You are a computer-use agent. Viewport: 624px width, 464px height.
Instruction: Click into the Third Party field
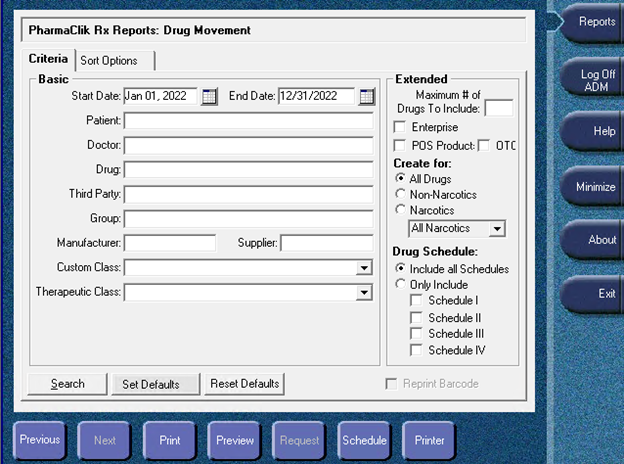(249, 194)
